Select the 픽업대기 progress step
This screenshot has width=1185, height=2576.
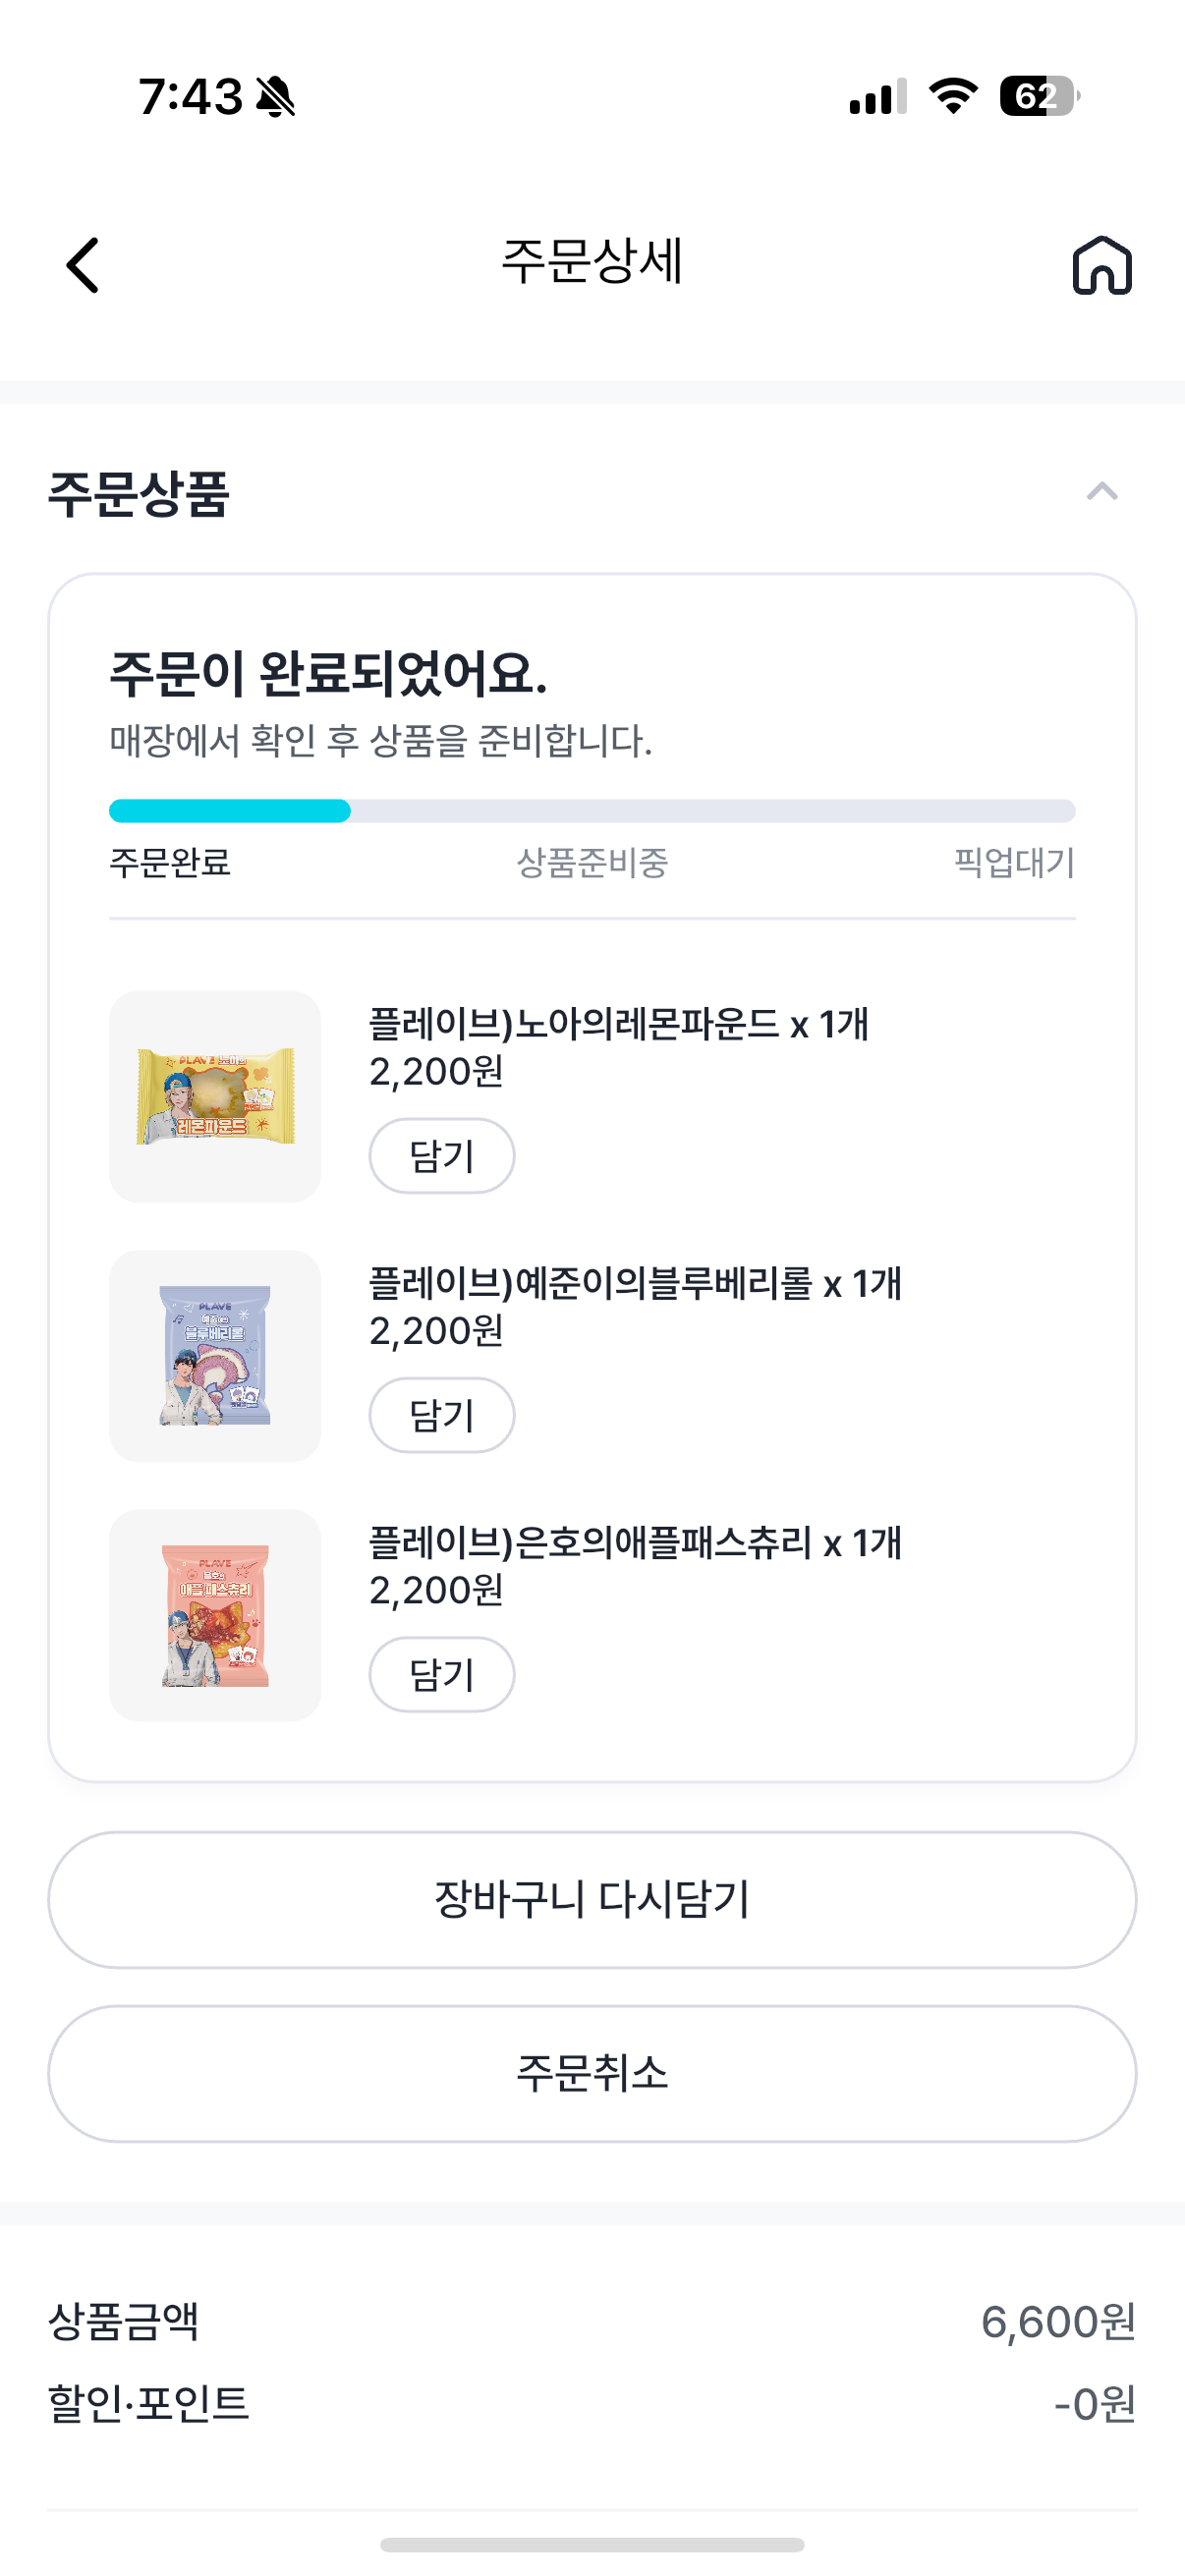(x=1013, y=862)
